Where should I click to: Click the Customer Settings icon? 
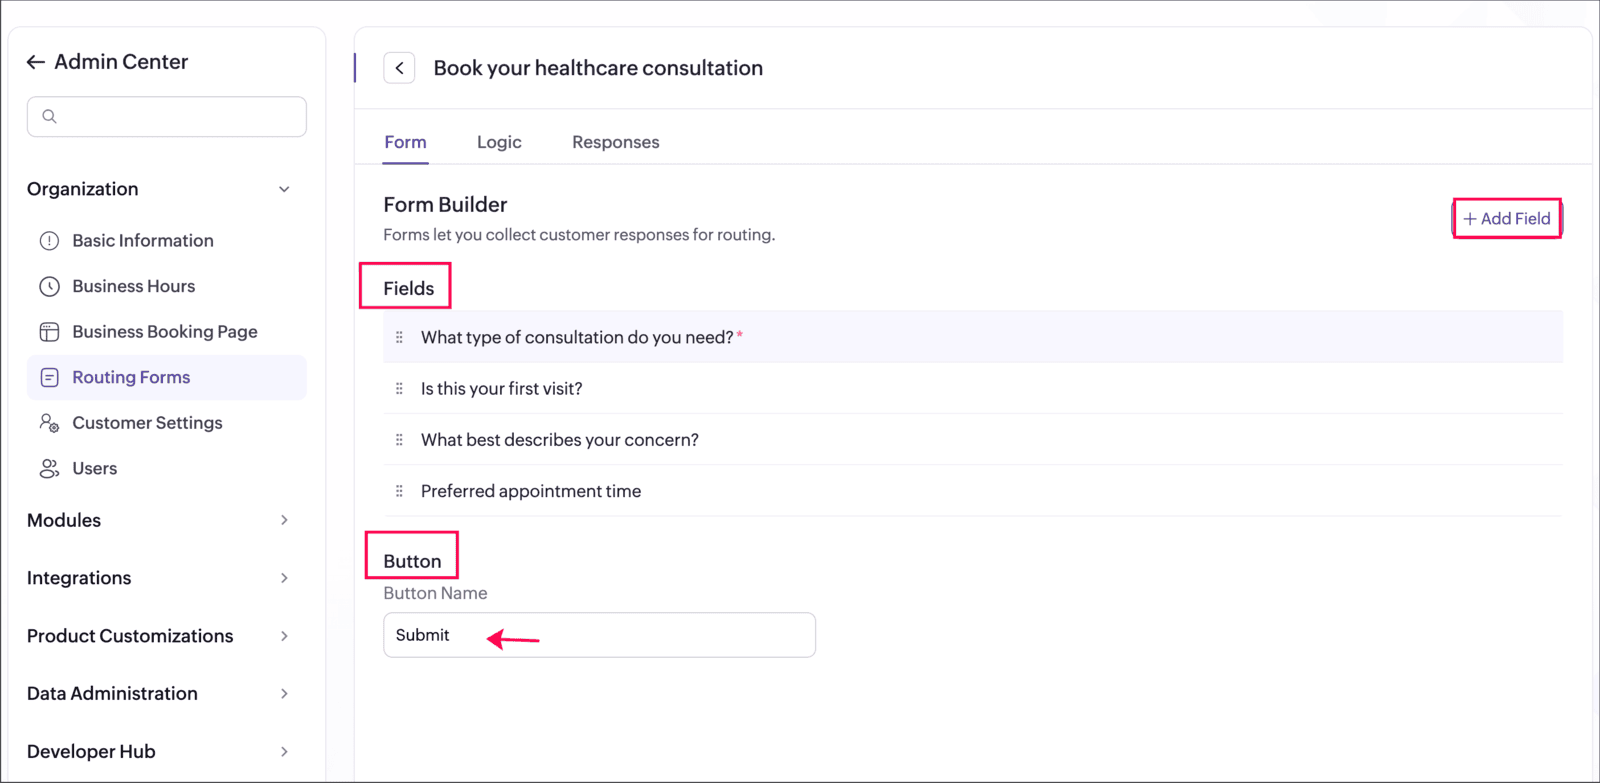(x=49, y=423)
